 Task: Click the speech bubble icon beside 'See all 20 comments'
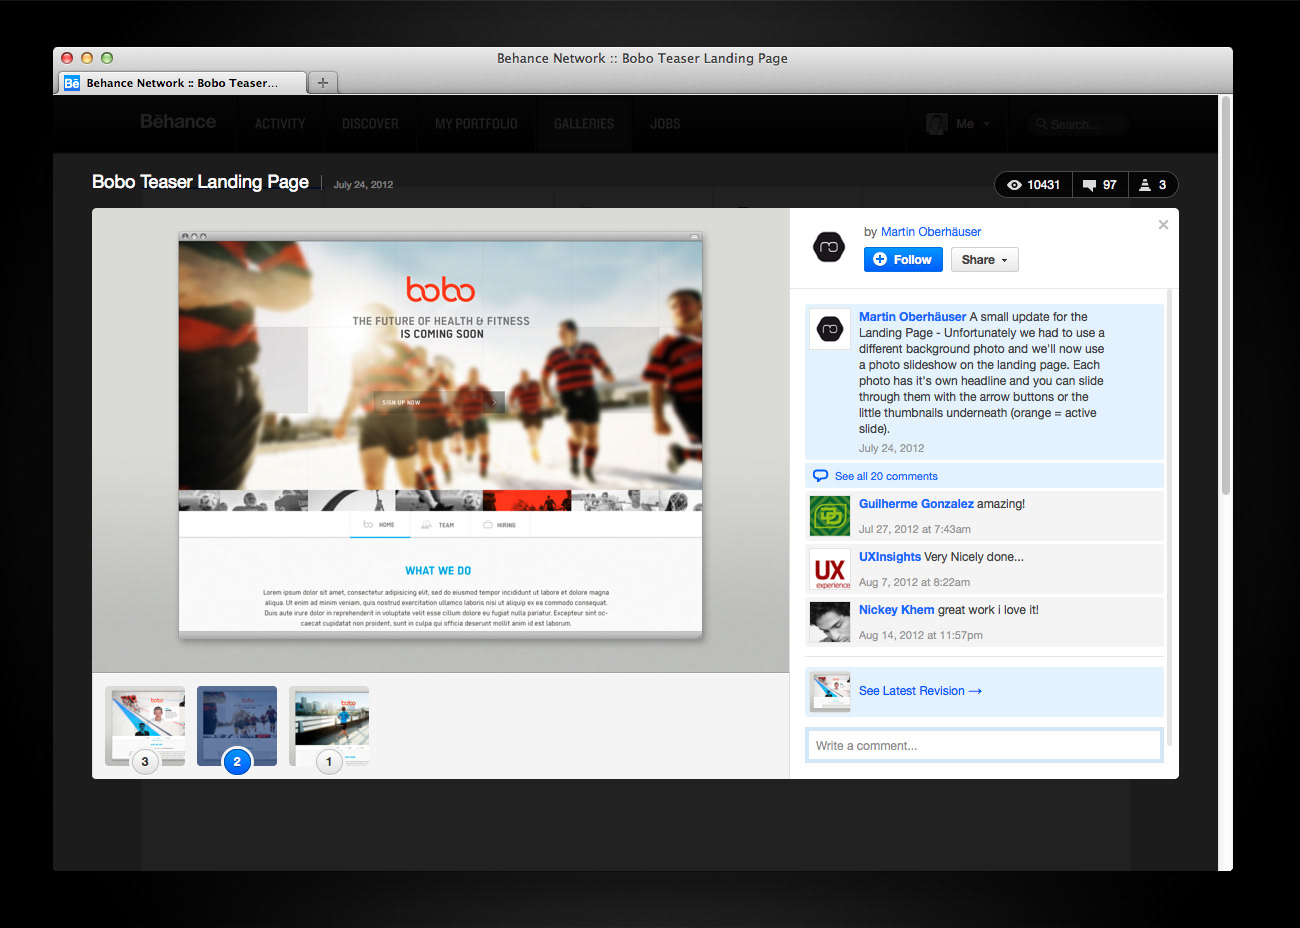[821, 476]
